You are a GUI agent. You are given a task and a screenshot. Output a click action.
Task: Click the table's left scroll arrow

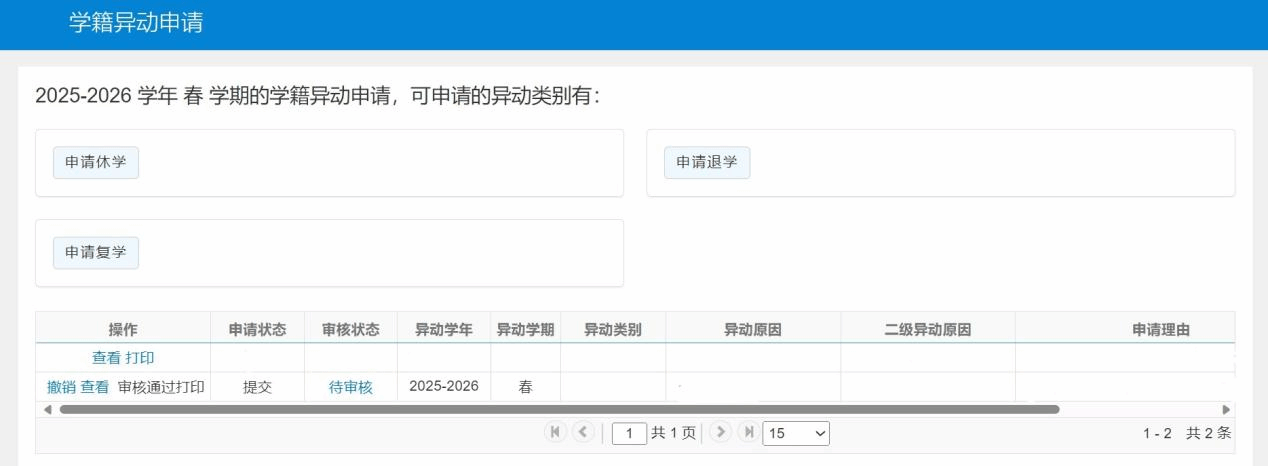pyautogui.click(x=47, y=409)
